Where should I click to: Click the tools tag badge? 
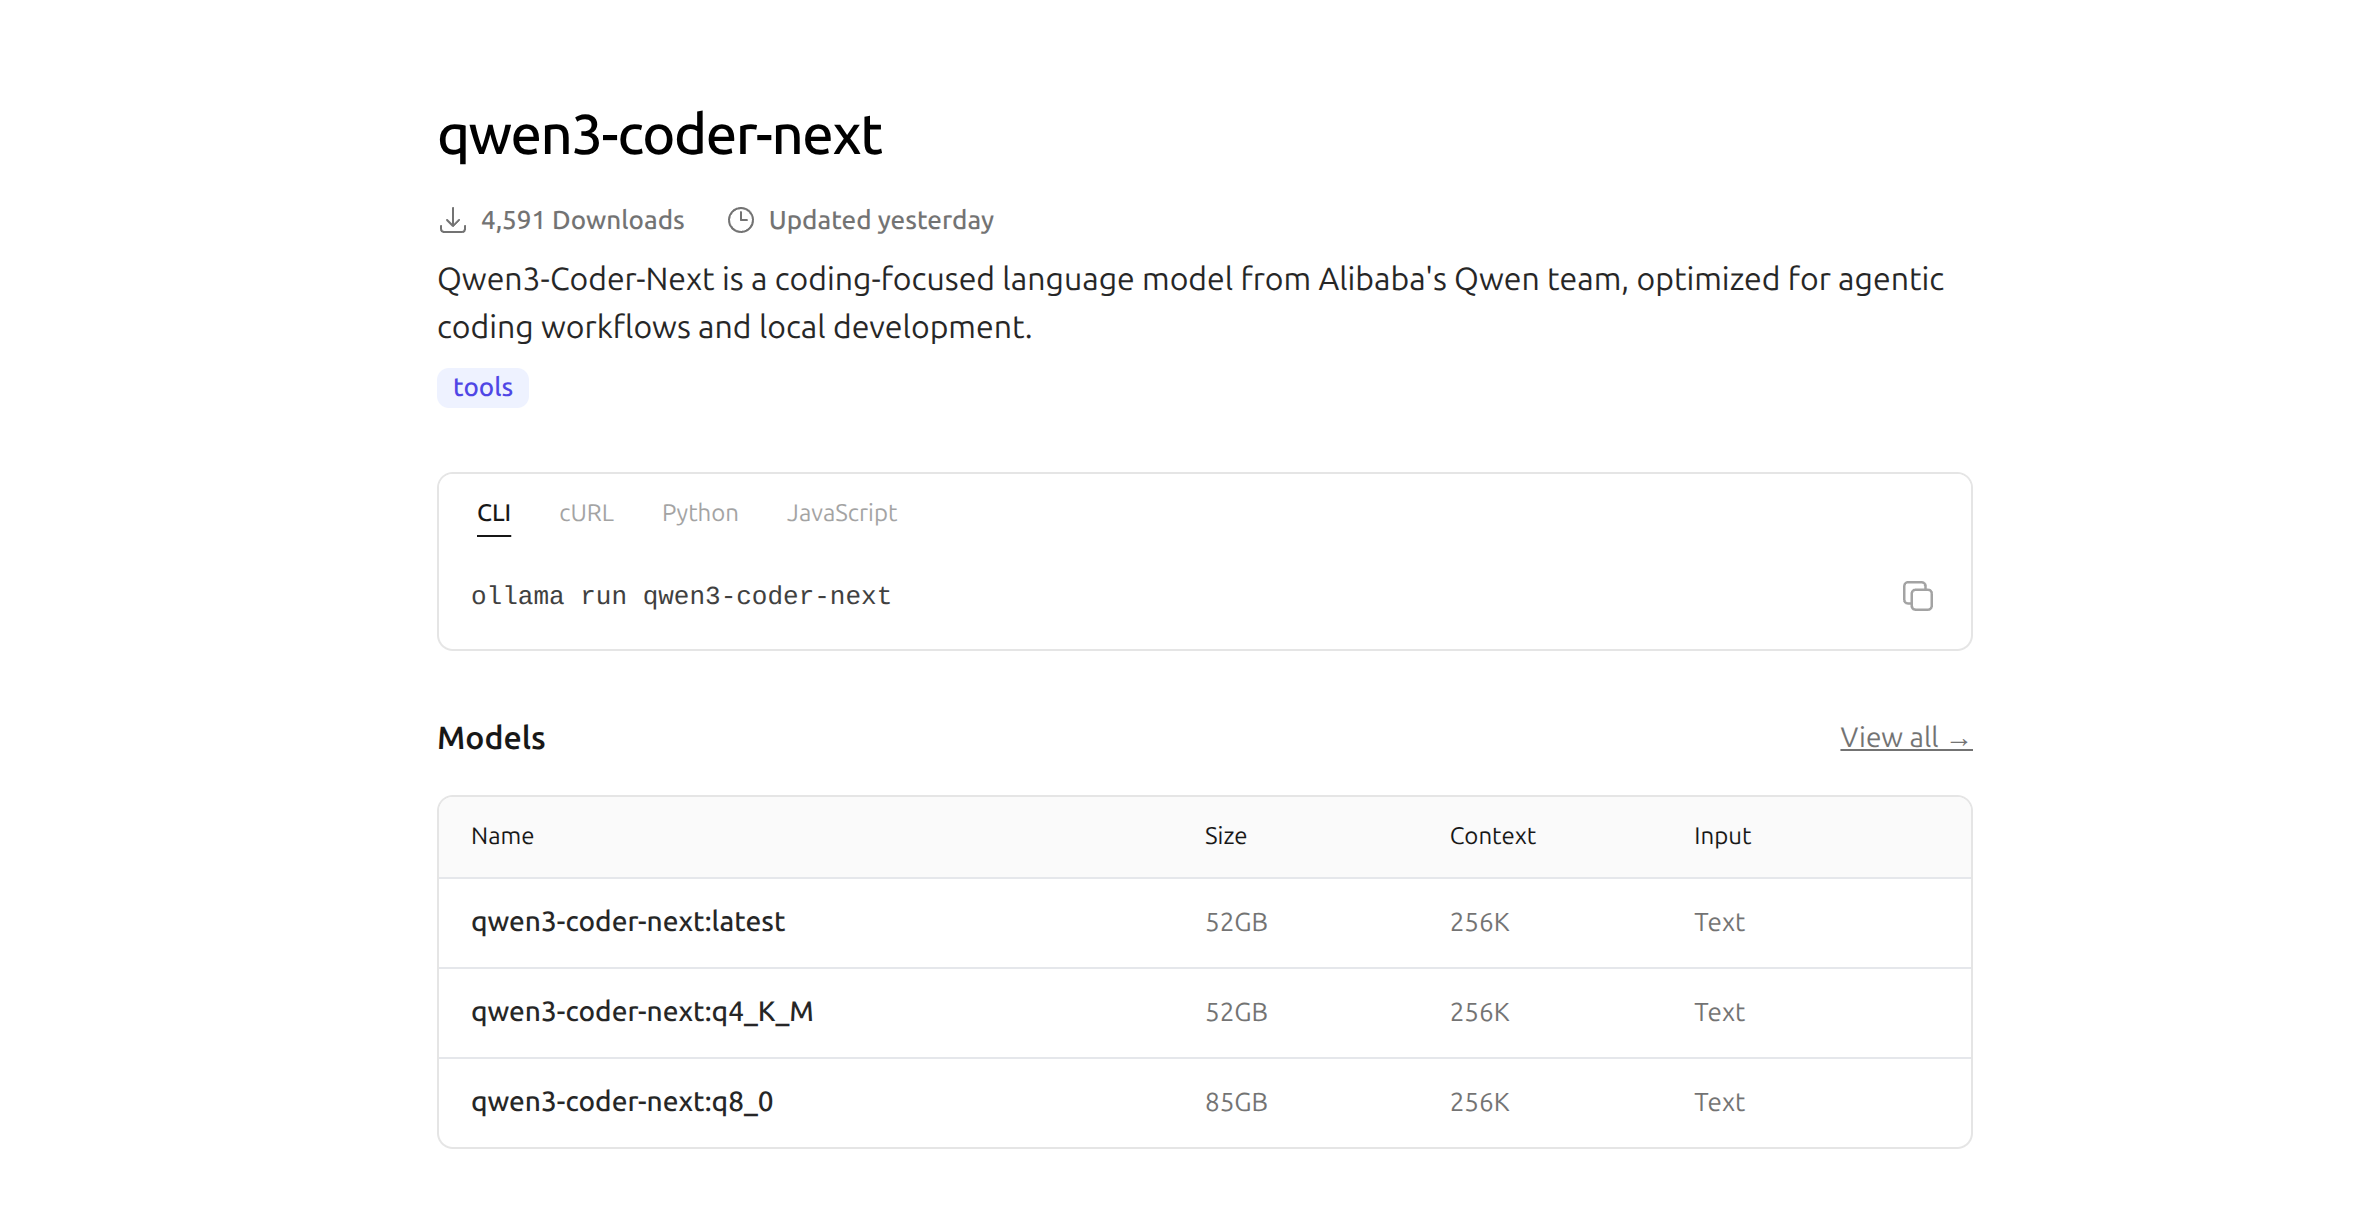tap(483, 388)
